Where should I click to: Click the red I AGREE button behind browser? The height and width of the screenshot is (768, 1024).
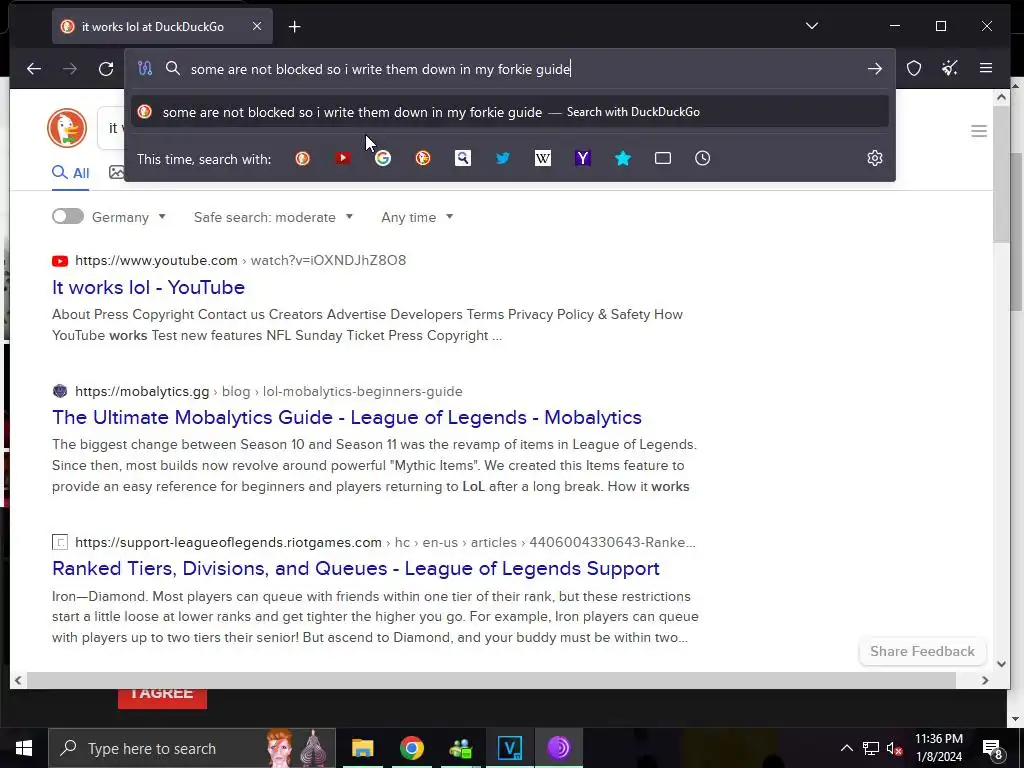(x=162, y=697)
